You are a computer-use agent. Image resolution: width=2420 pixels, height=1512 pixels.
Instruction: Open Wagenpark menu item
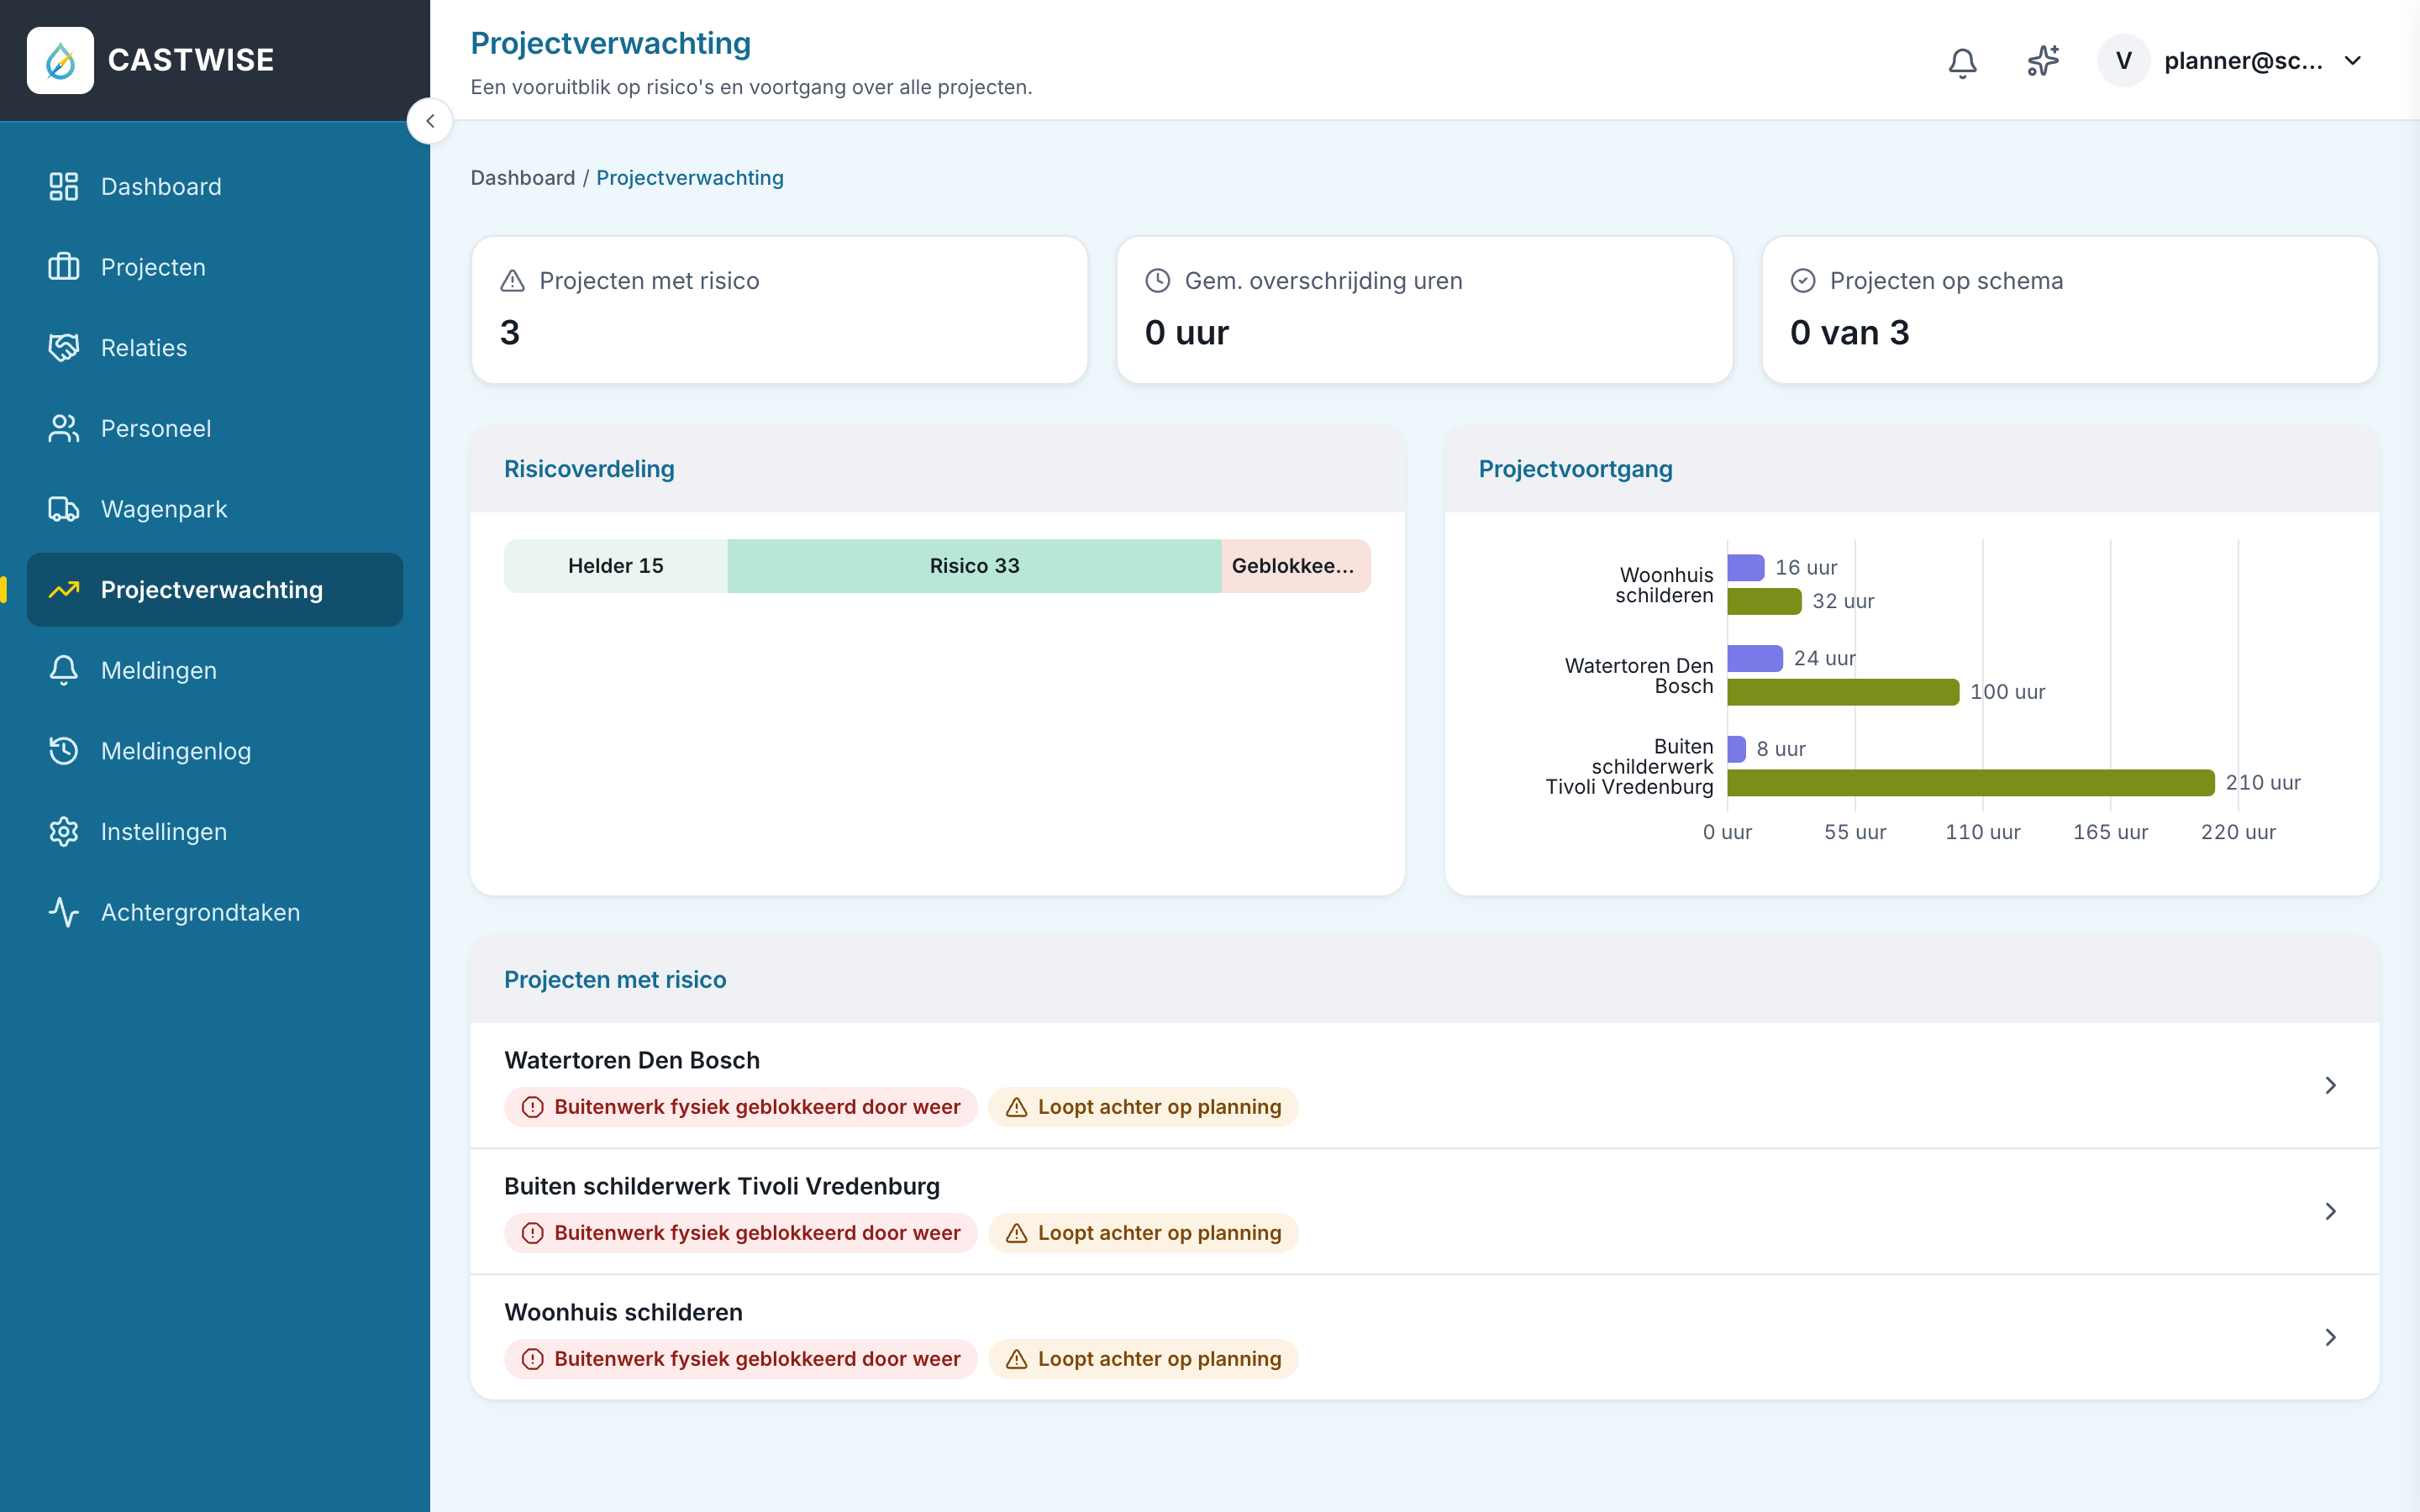[215, 509]
